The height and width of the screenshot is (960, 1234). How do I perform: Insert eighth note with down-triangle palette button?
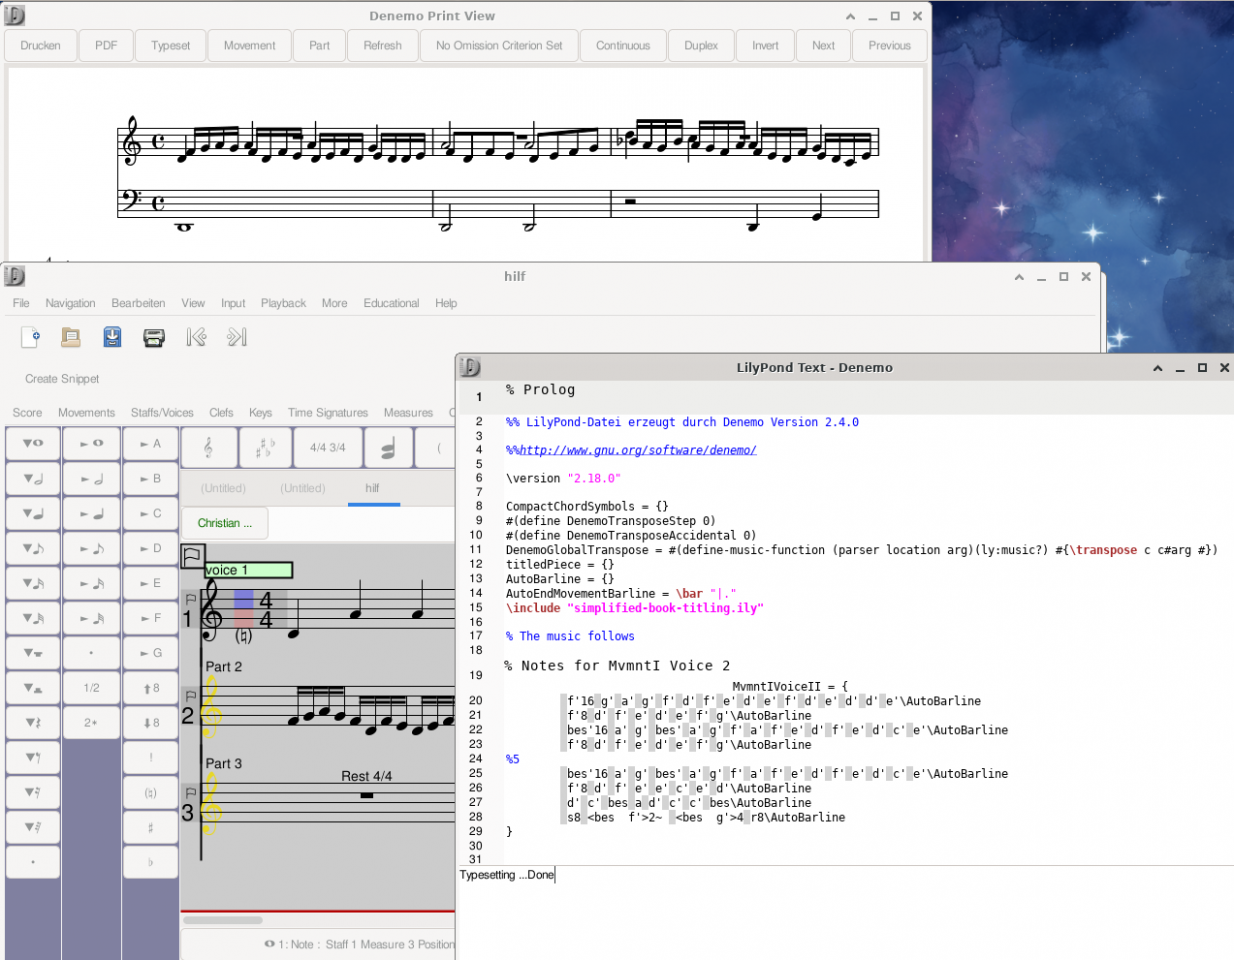[x=33, y=549]
